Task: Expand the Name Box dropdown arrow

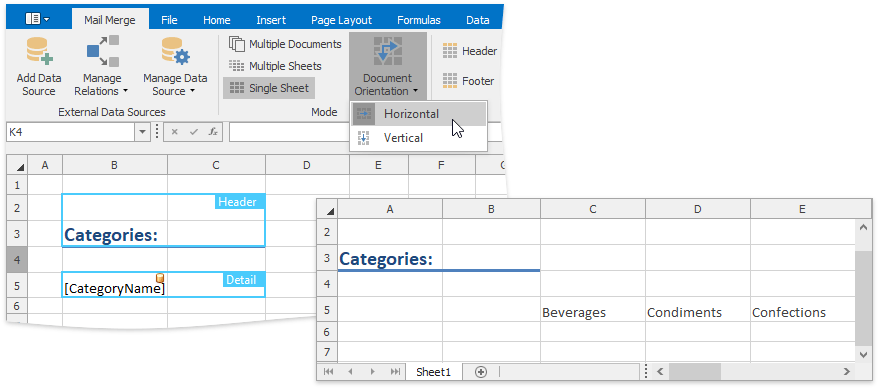Action: coord(142,132)
